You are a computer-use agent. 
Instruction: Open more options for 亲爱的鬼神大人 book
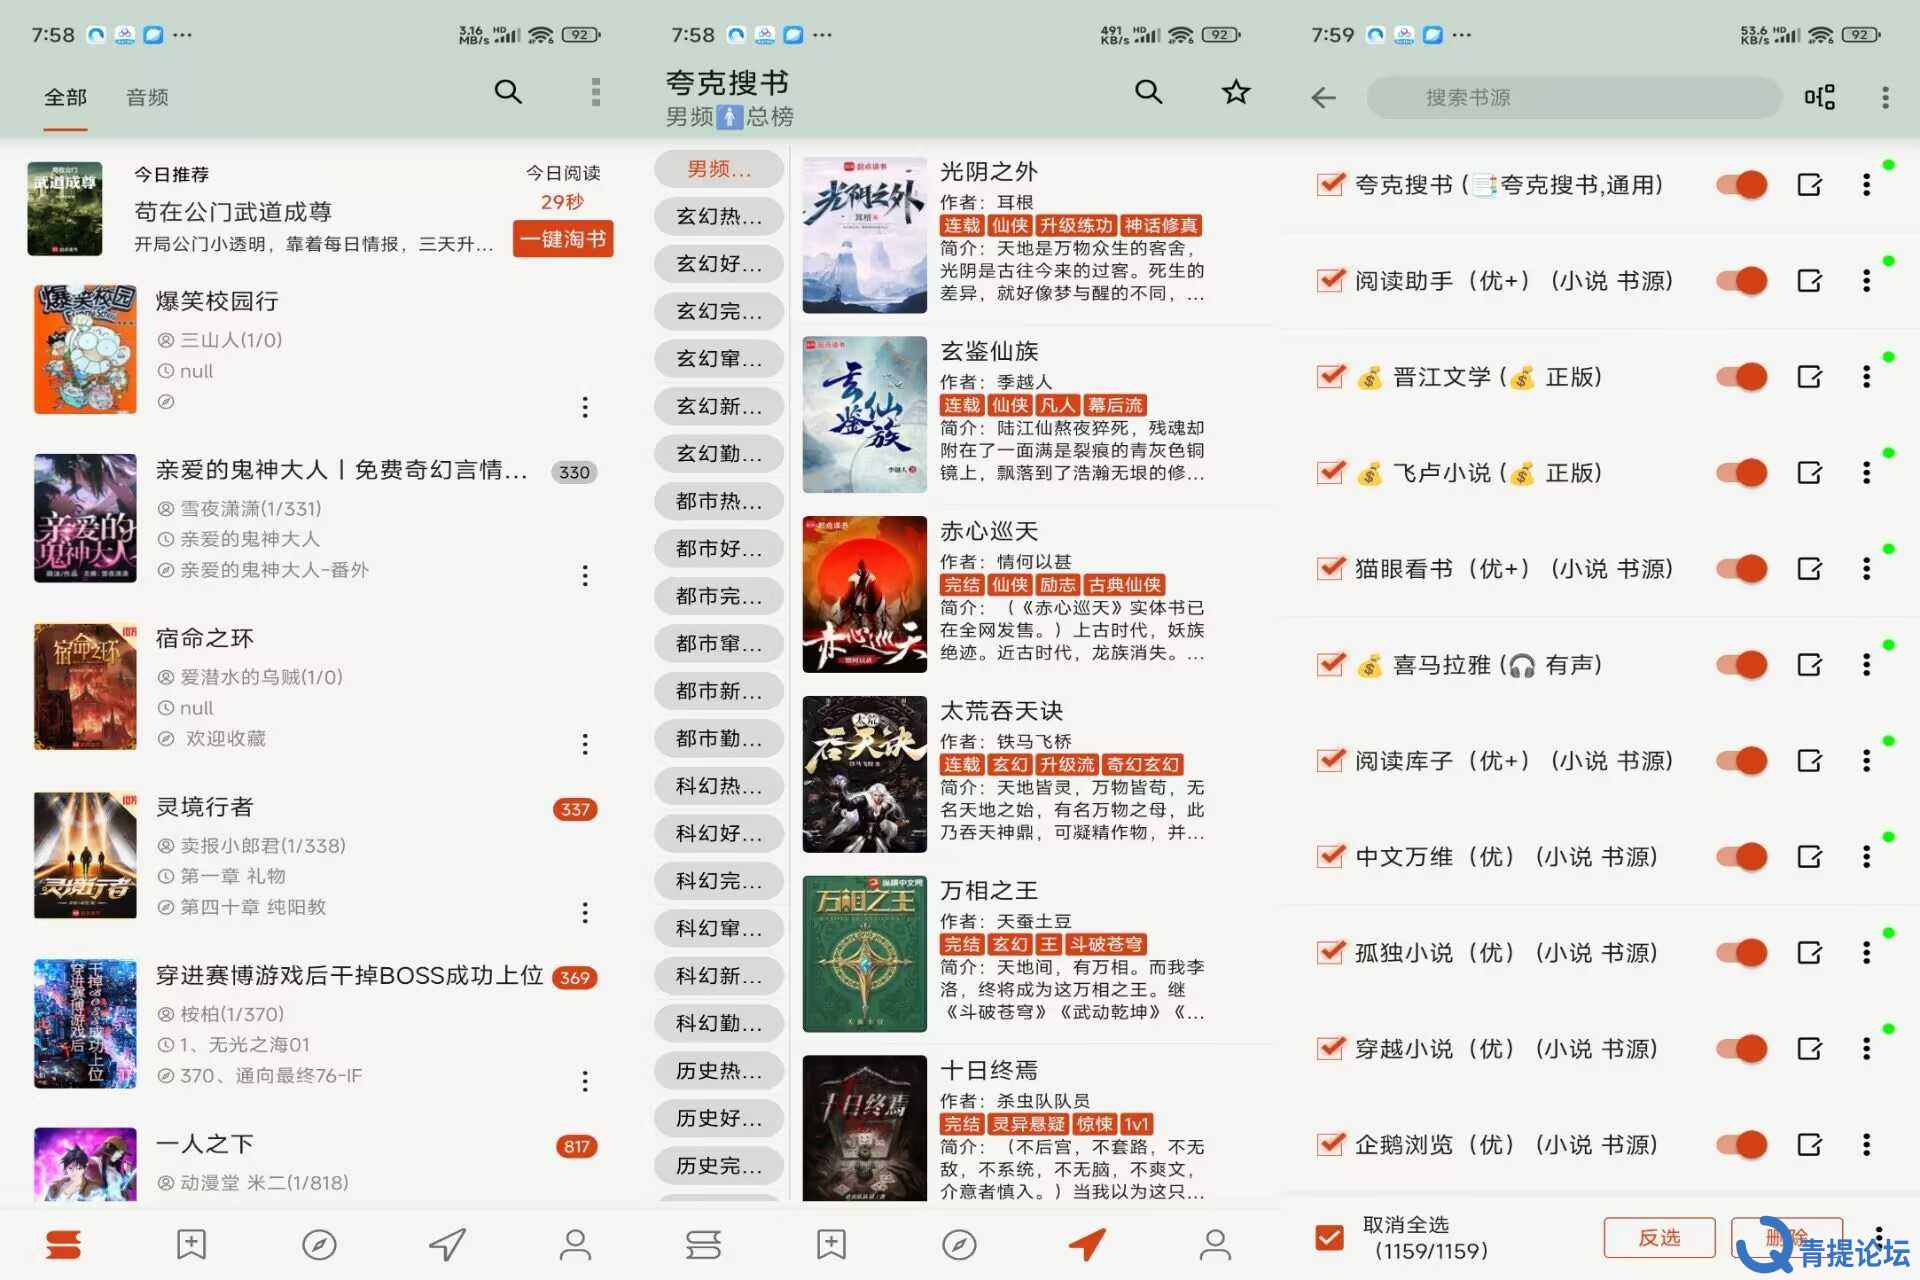pyautogui.click(x=585, y=576)
